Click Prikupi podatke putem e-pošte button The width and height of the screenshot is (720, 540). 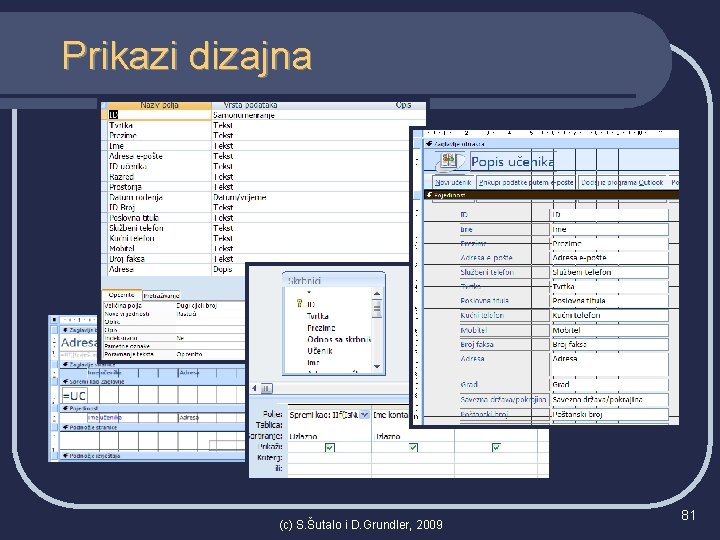pyautogui.click(x=526, y=182)
